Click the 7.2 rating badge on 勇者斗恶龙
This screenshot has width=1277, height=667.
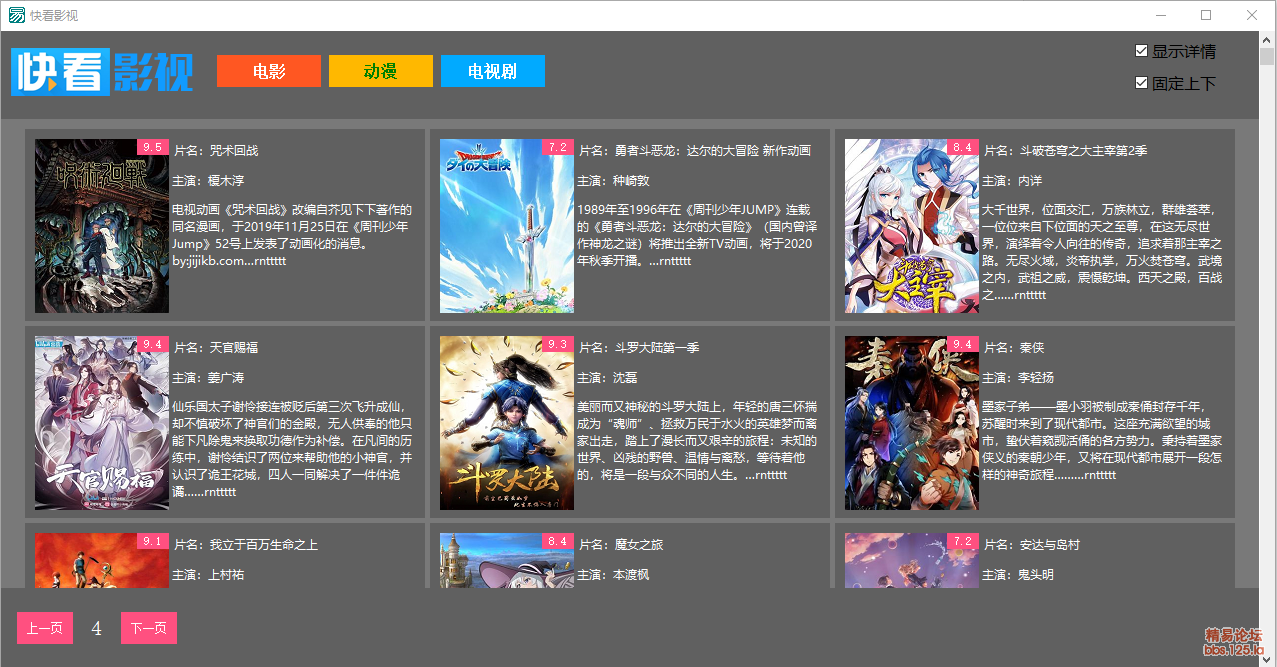558,147
